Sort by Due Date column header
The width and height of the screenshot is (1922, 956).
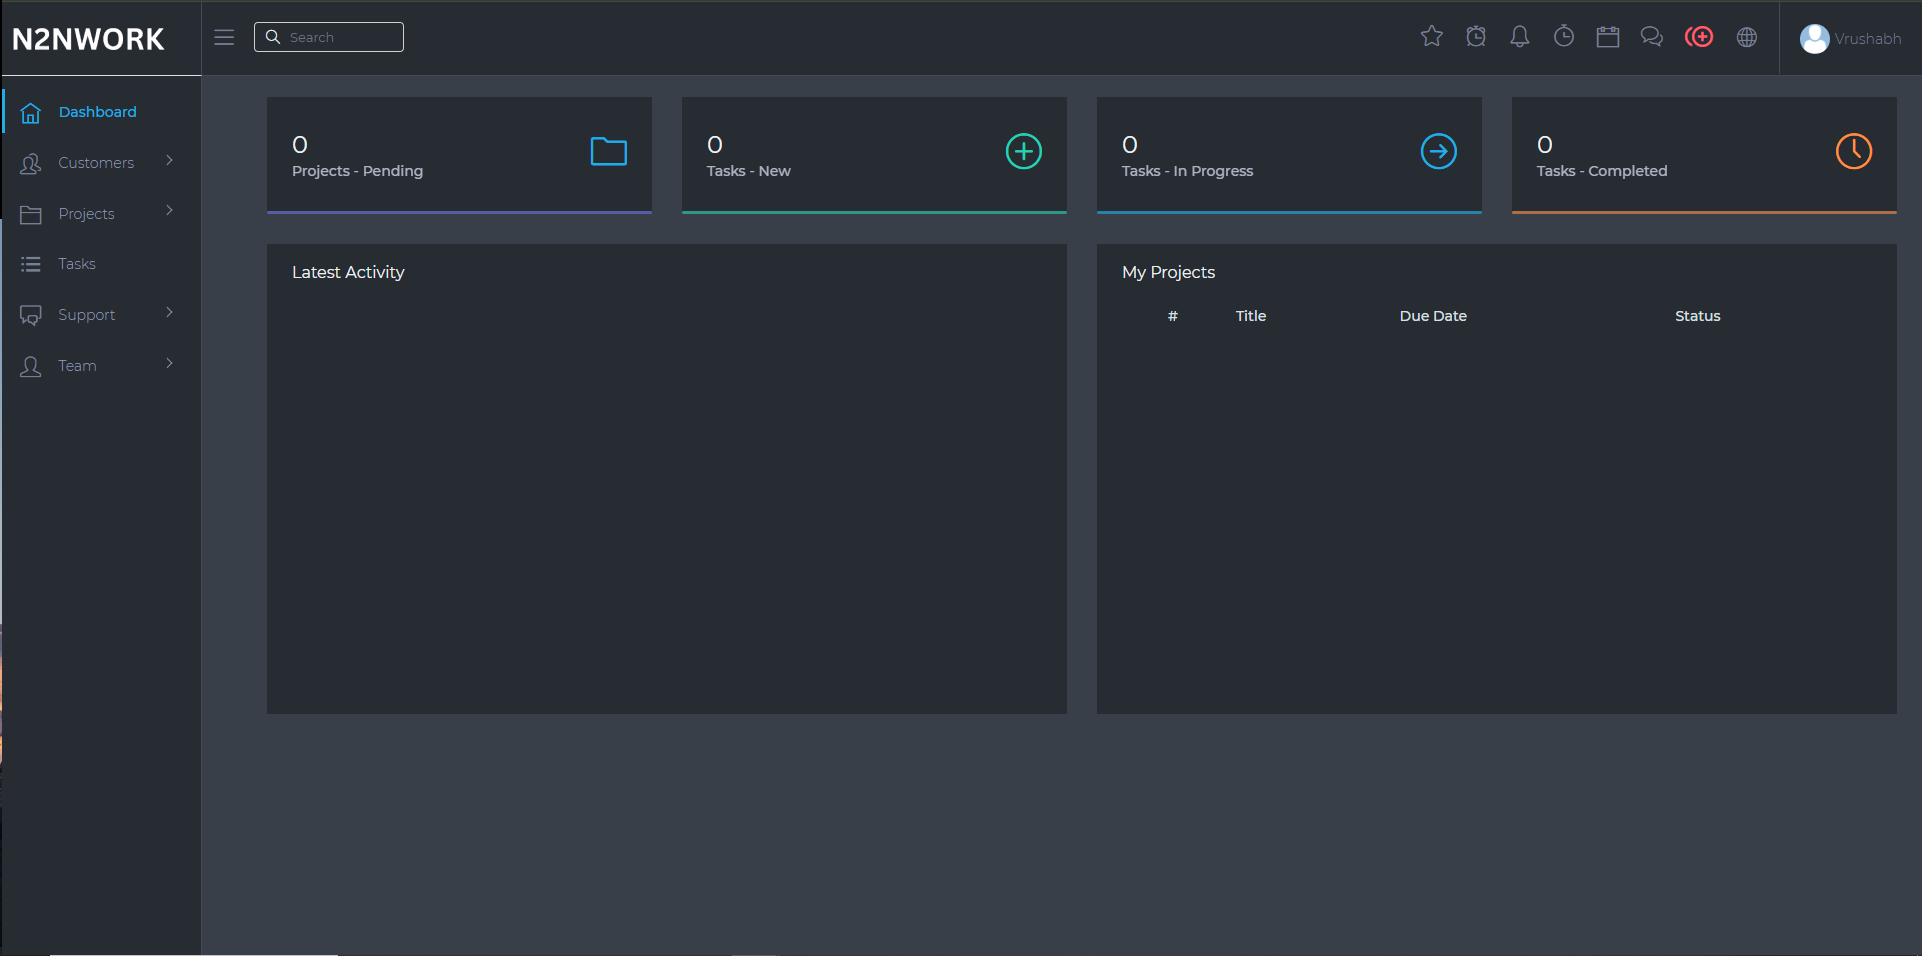tap(1432, 316)
